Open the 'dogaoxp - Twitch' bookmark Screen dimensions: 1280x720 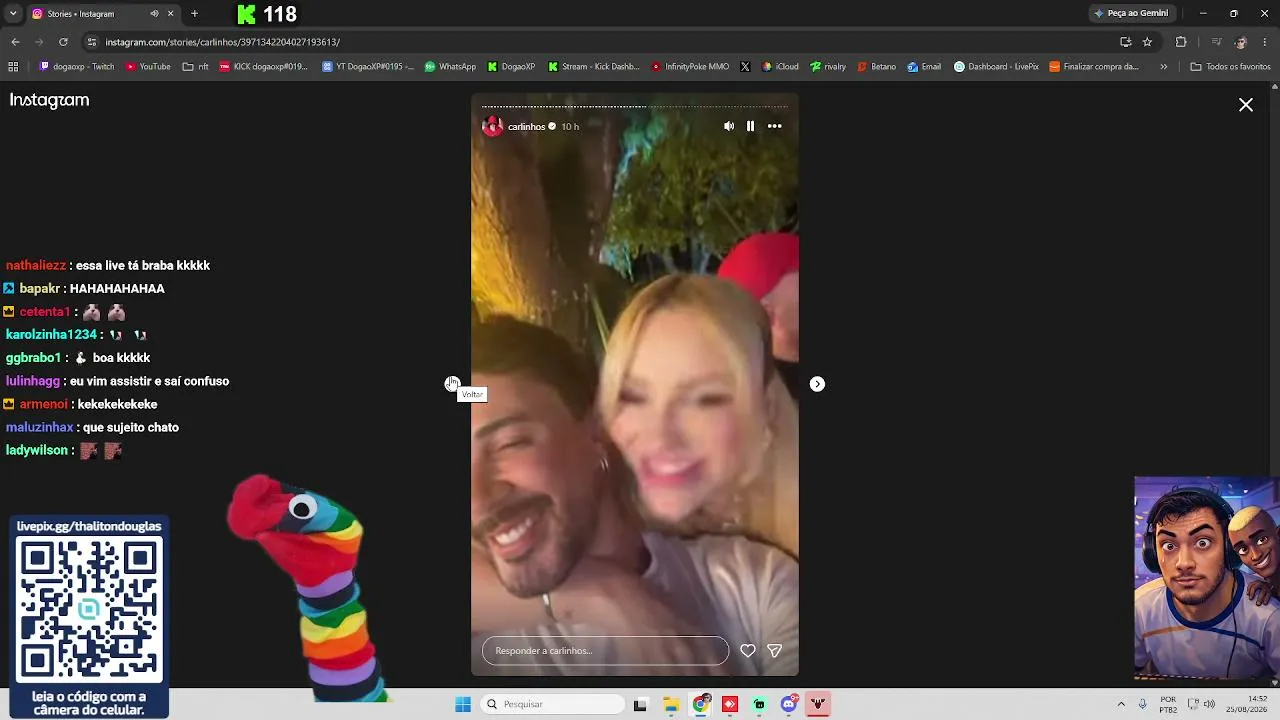pos(77,67)
